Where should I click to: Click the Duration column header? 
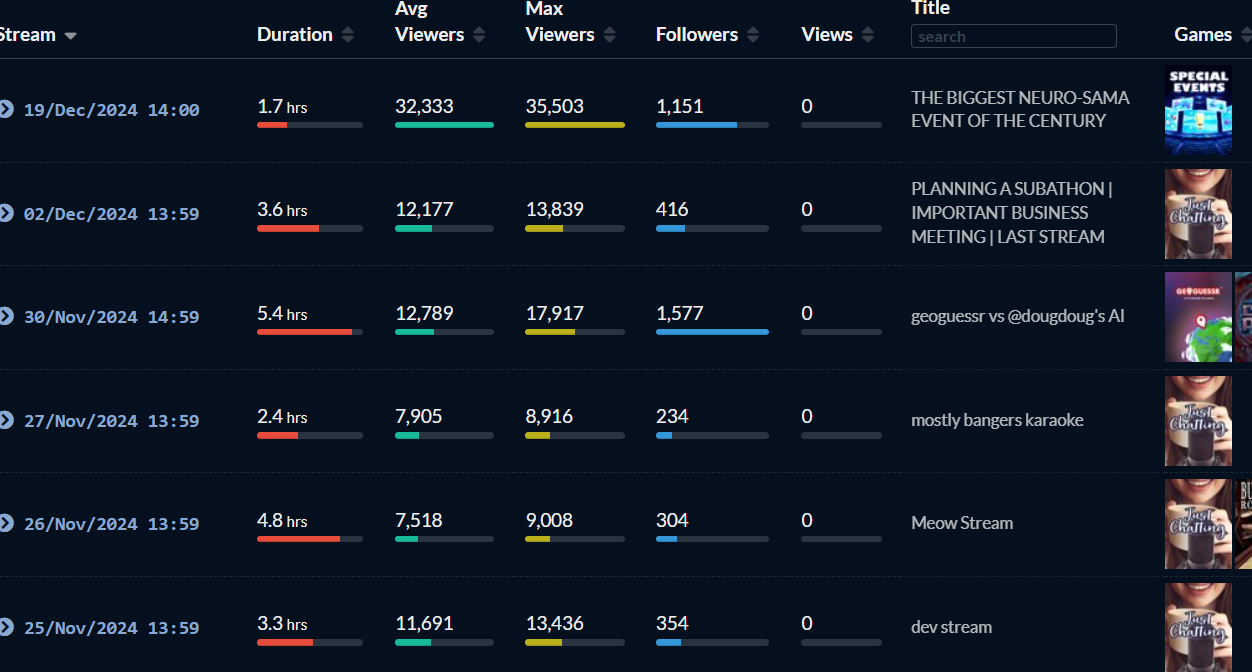[x=295, y=34]
